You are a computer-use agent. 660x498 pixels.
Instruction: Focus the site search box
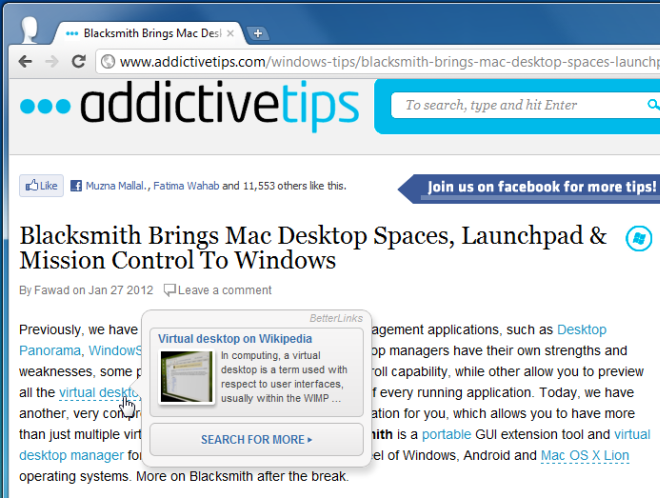[522, 105]
